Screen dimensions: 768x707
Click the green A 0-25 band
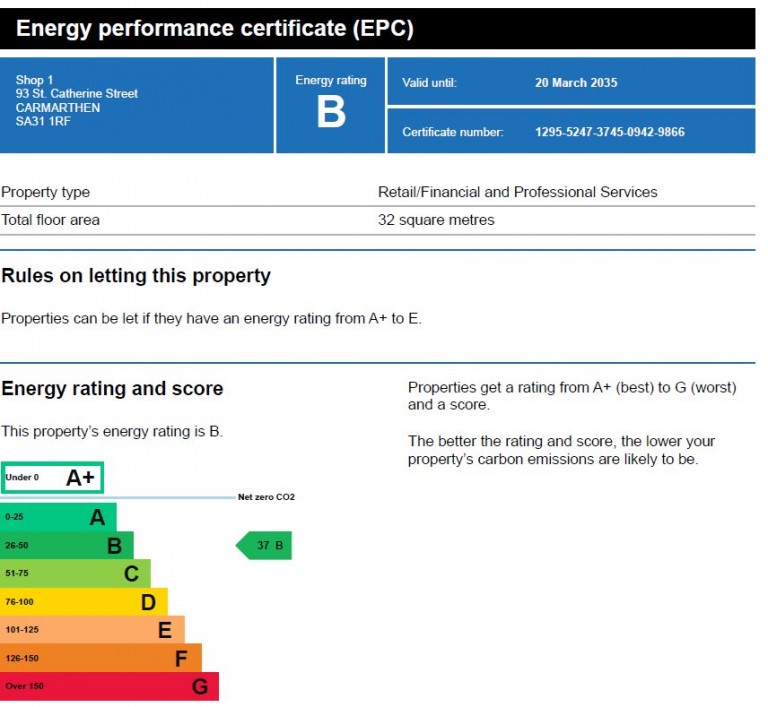click(x=59, y=517)
